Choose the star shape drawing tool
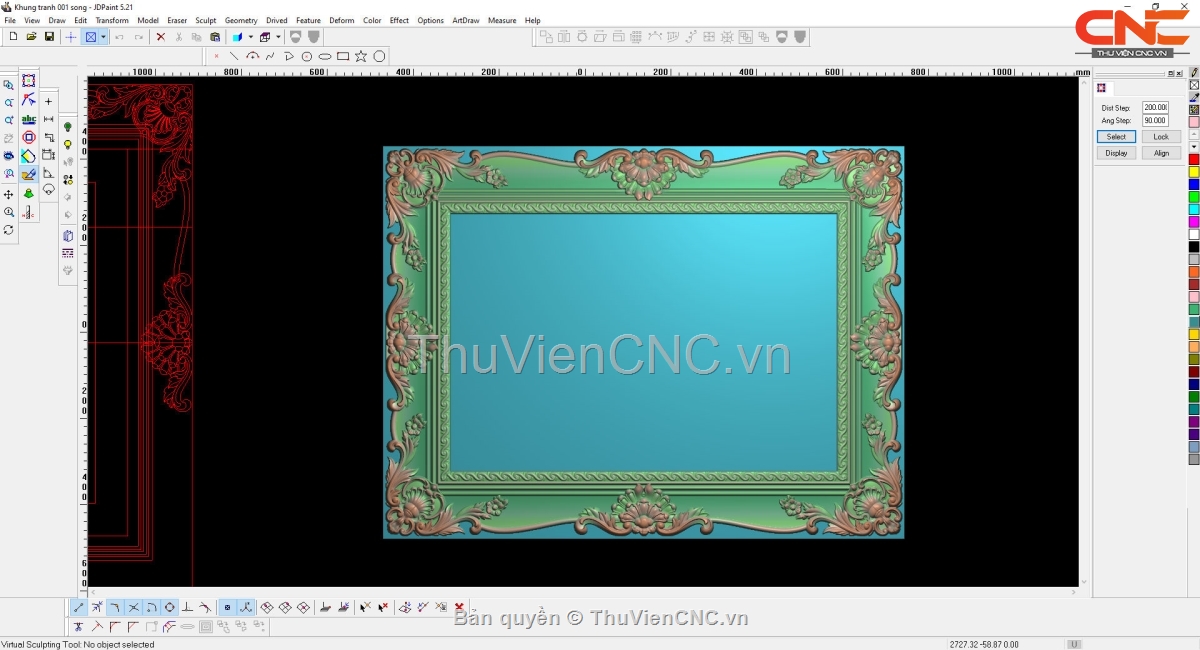1200x650 pixels. 361,56
